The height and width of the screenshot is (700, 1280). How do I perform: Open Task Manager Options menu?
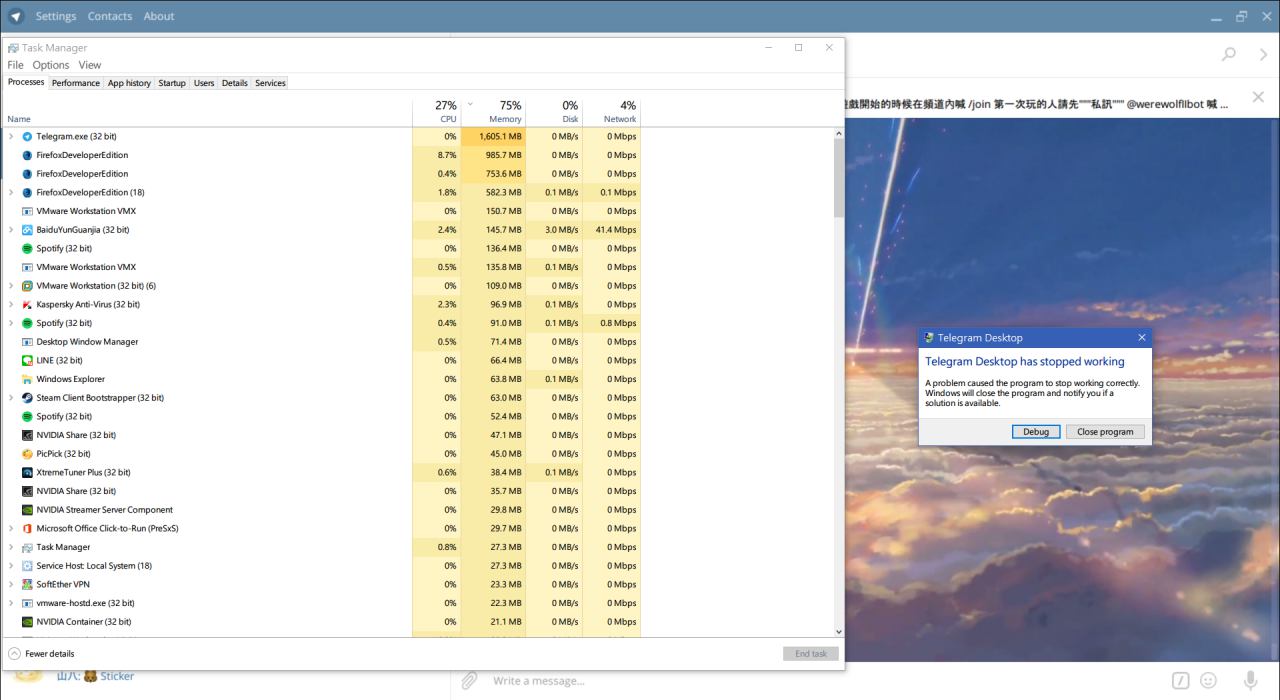coord(51,65)
